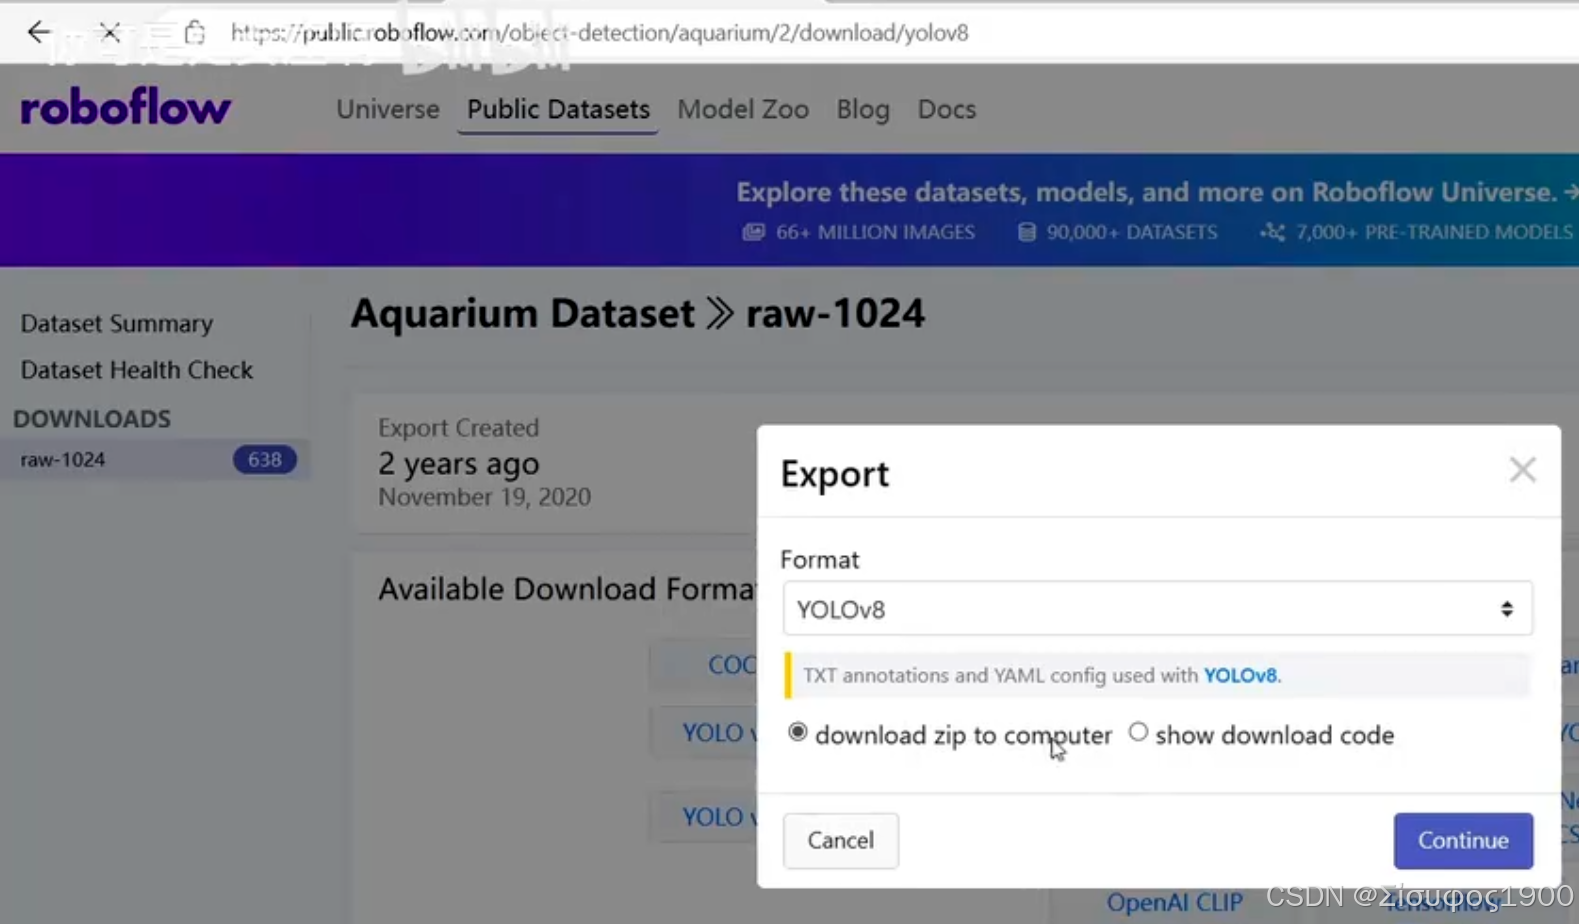
Task: Click the OpenAI CLIP format button
Action: 1174,902
